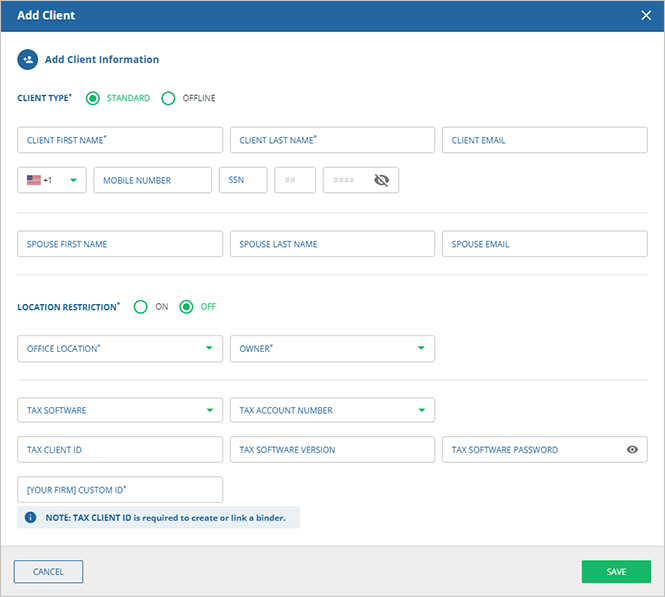Focus the Client First Name field
Viewport: 665px width, 597px height.
tap(120, 140)
